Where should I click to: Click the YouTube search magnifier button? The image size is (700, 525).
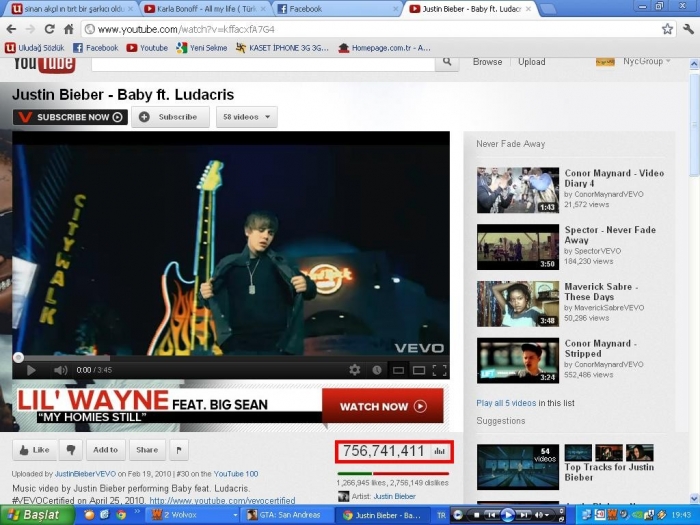pos(447,62)
